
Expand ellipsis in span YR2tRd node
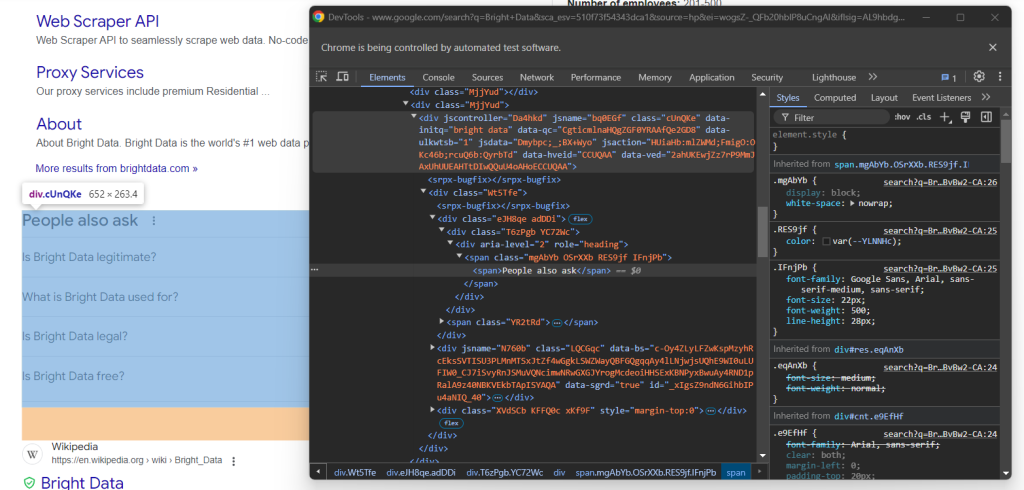(x=557, y=323)
